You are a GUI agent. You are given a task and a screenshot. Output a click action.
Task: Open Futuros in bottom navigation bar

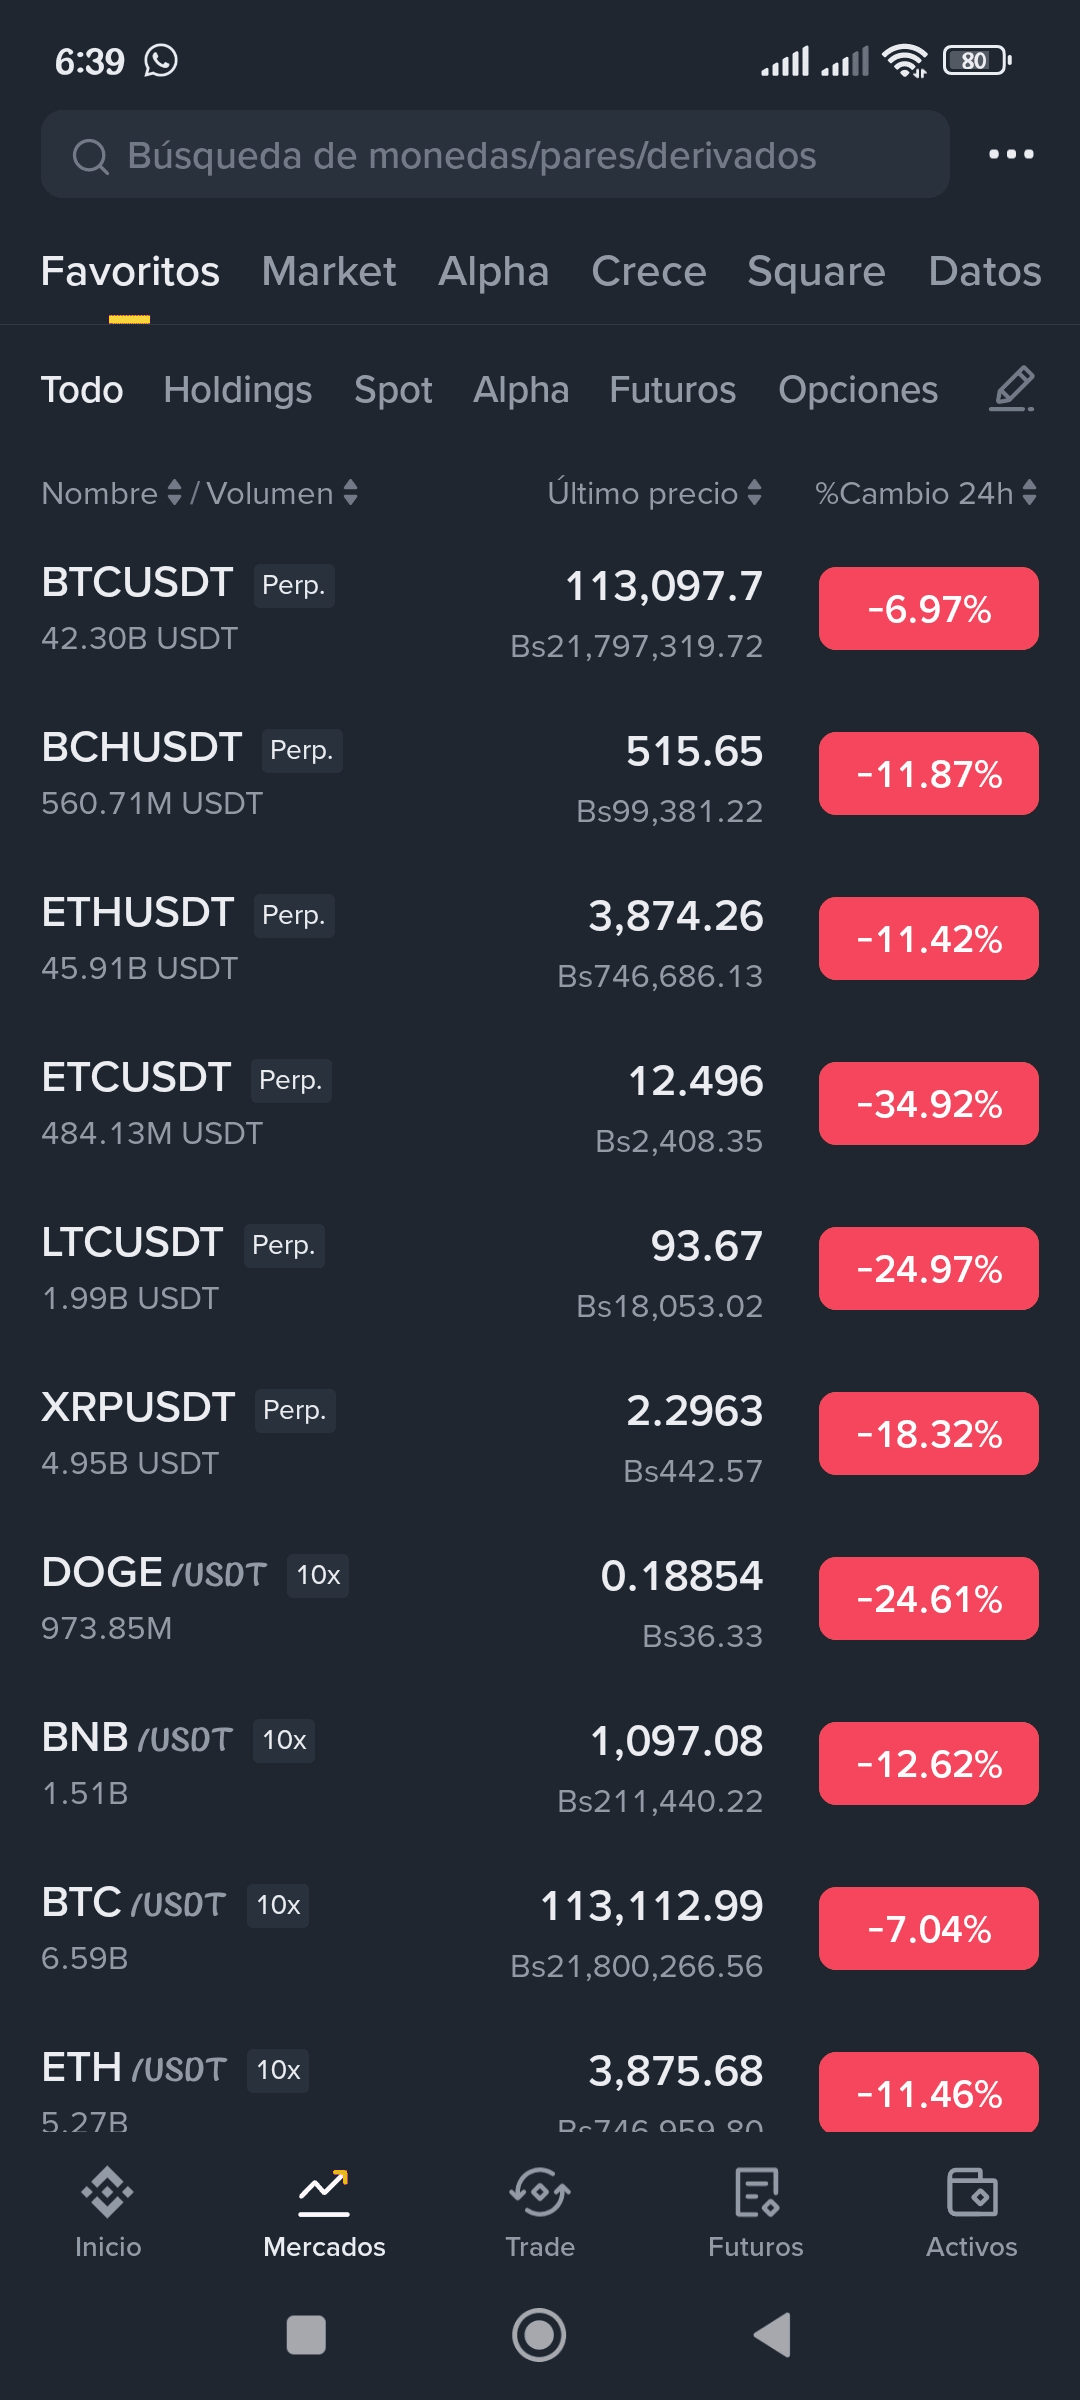click(x=756, y=2194)
